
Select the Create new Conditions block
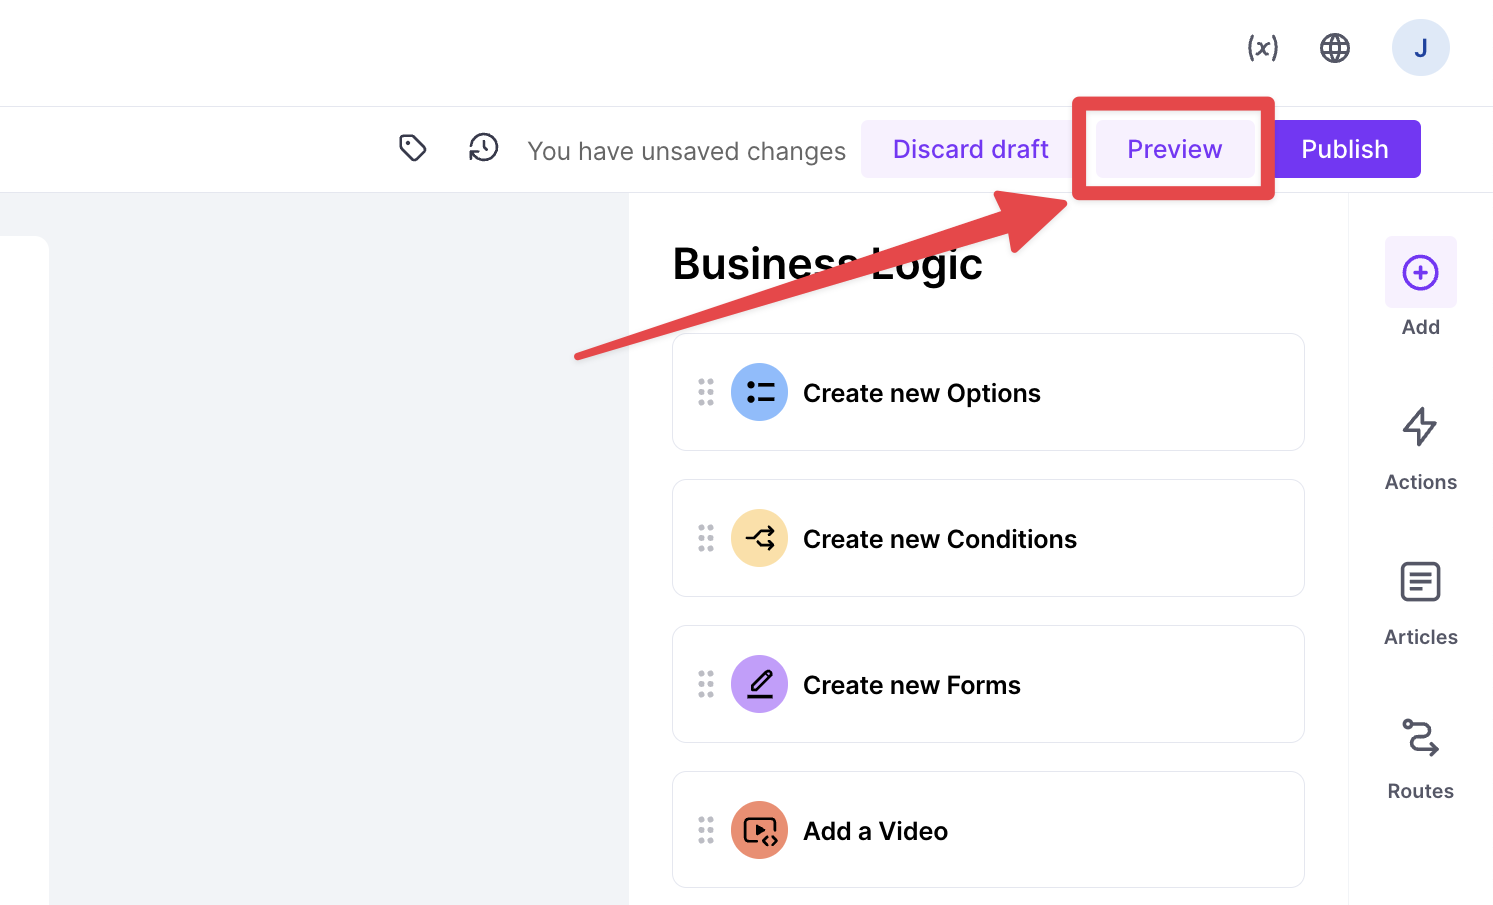[988, 538]
